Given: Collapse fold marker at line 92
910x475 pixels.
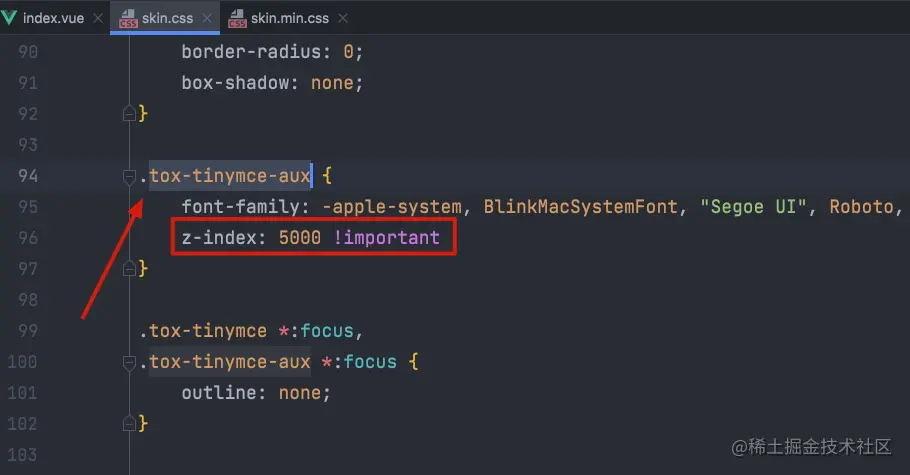Looking at the screenshot, I should tap(129, 113).
